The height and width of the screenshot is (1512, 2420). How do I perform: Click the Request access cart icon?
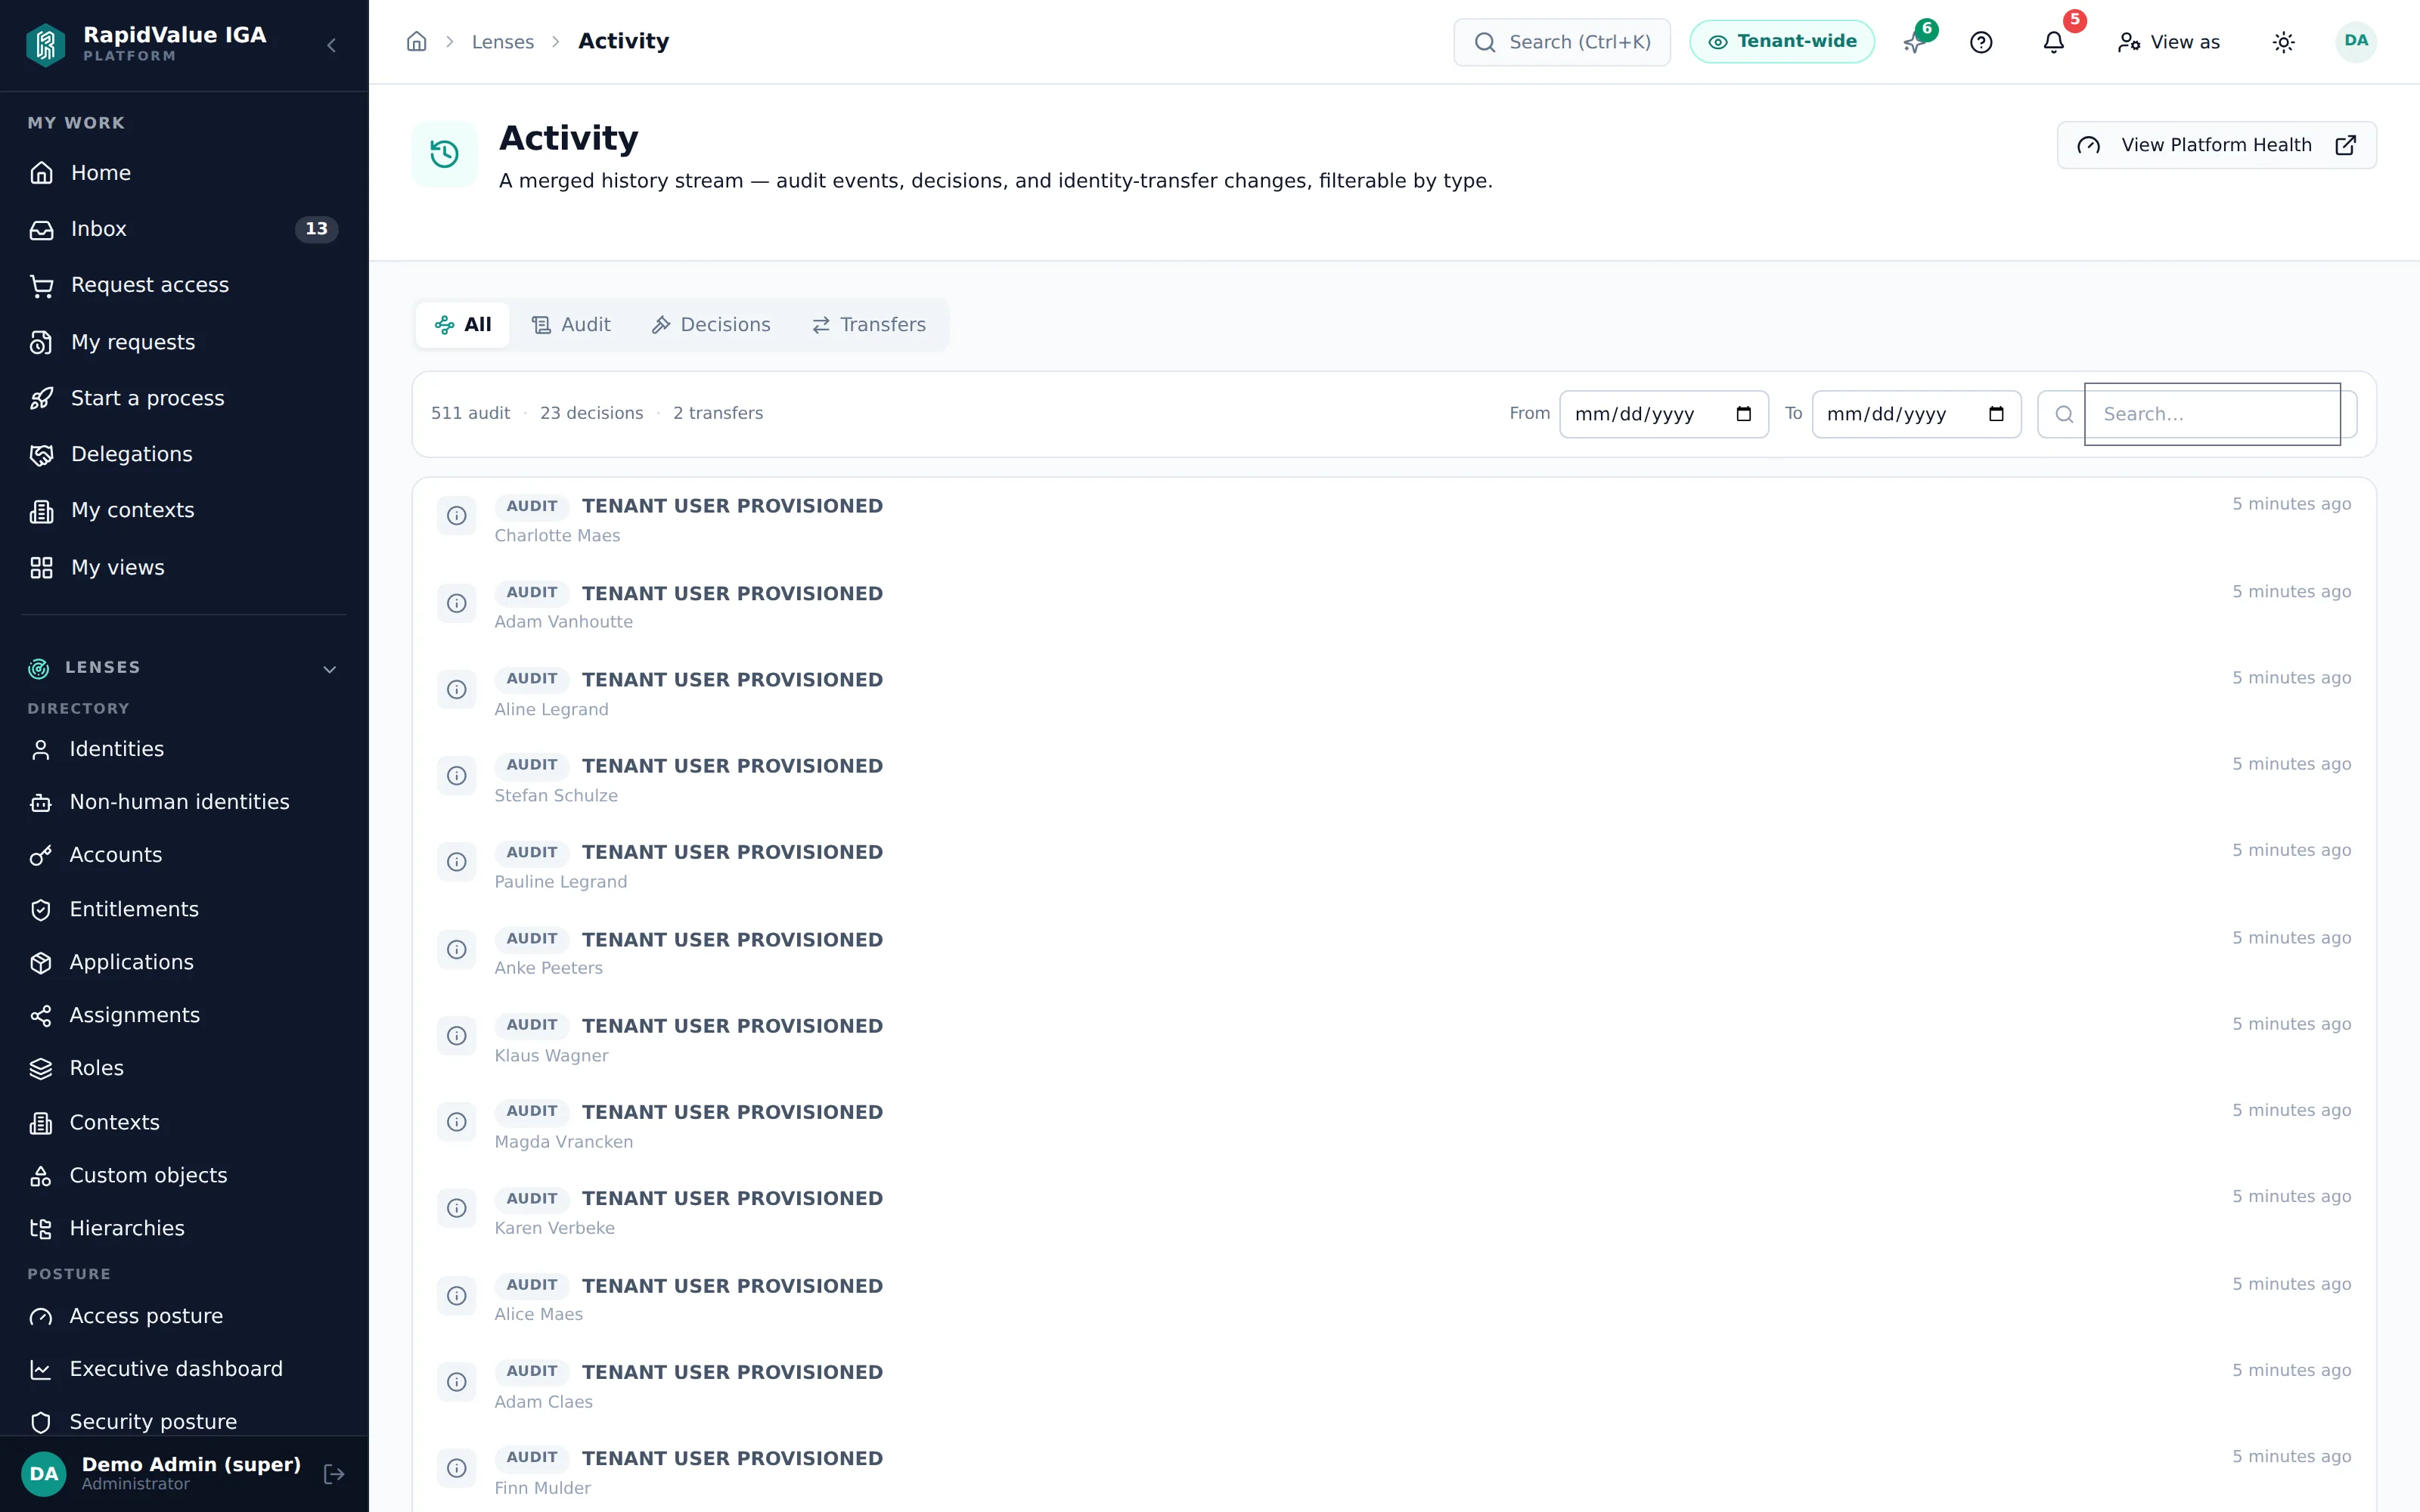pos(41,286)
